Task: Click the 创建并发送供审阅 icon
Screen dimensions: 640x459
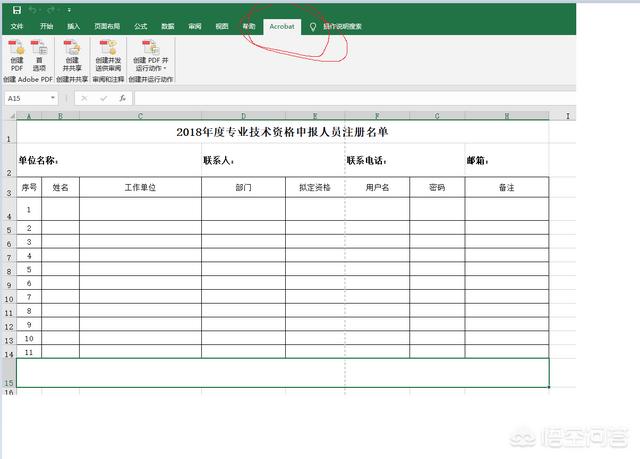Action: click(108, 55)
